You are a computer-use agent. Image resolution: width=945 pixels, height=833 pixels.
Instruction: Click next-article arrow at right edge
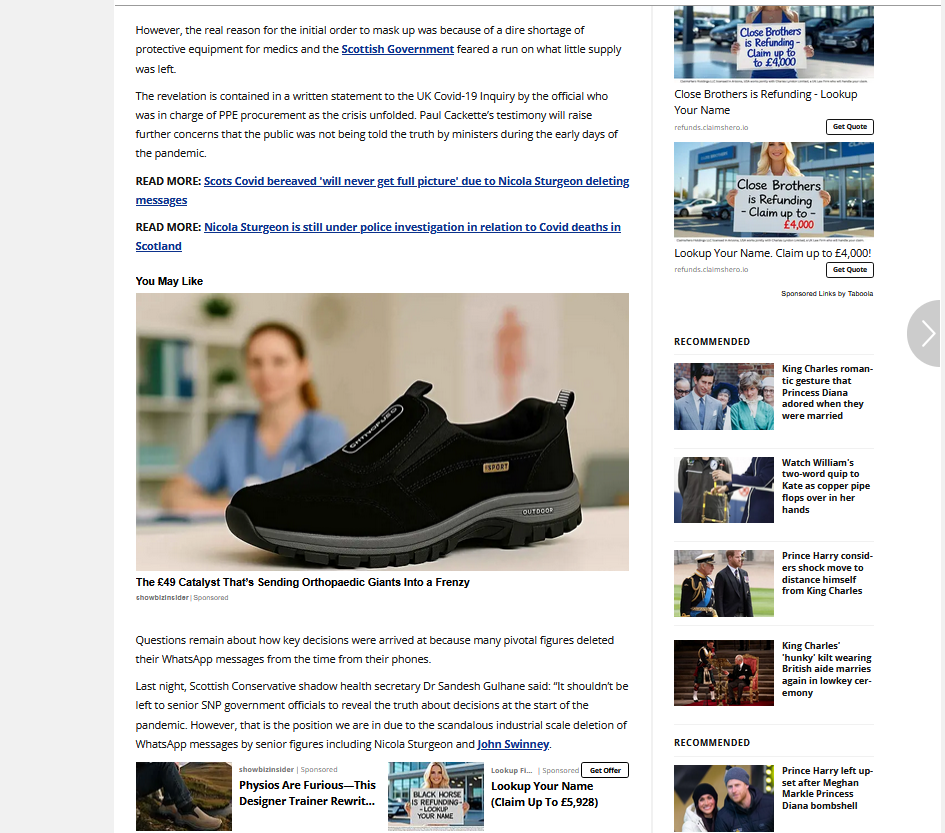[x=926, y=333]
